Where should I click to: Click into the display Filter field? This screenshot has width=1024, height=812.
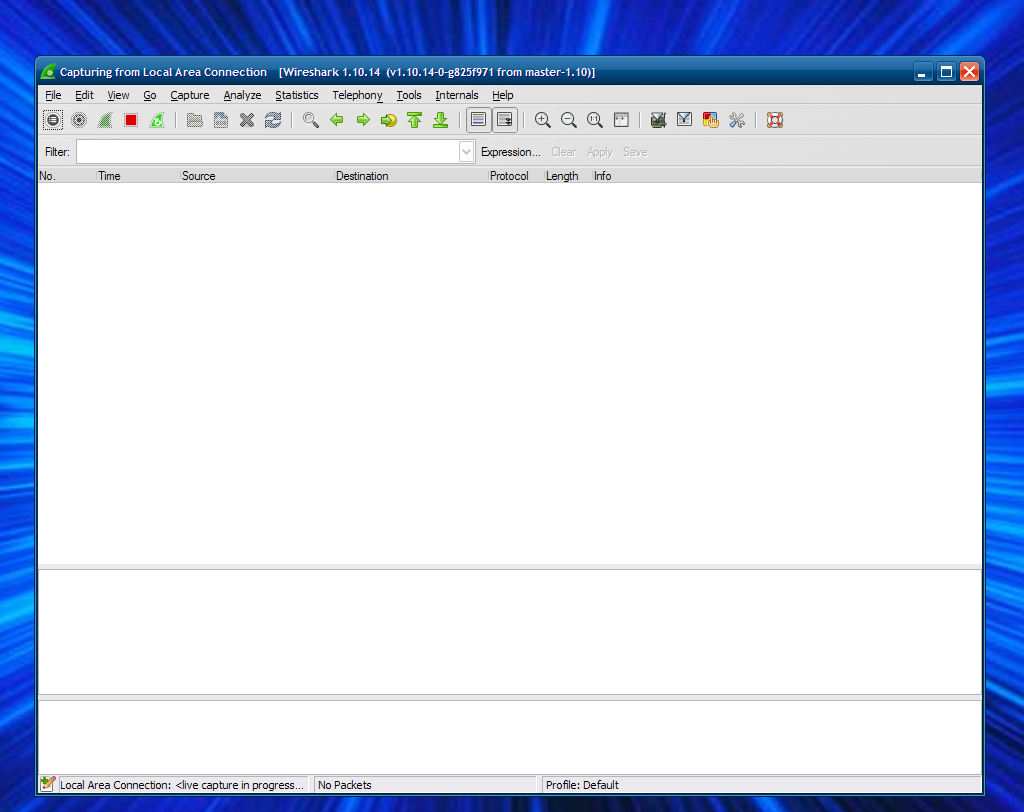tap(268, 152)
